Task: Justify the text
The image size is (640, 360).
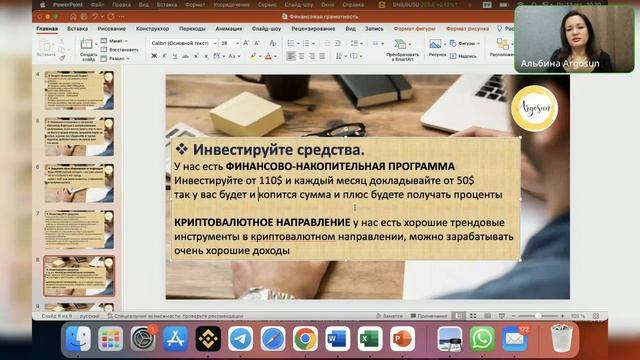Action: (322, 56)
